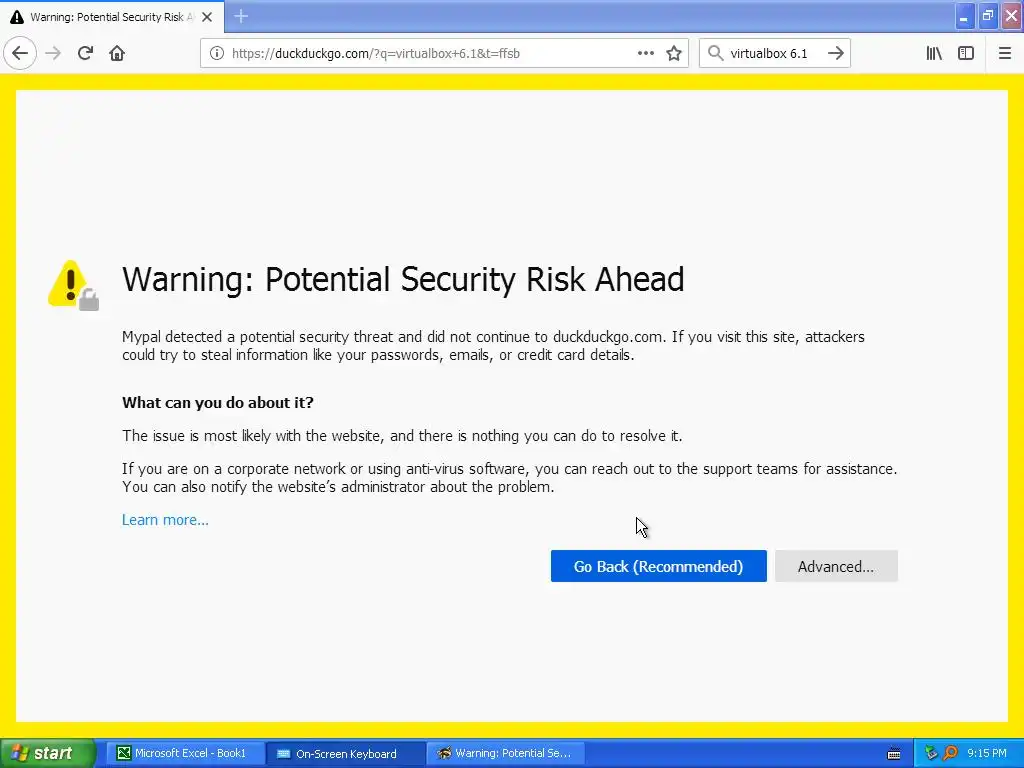The width and height of the screenshot is (1024, 768).
Task: Bookmark this page with the star
Action: [x=674, y=54]
